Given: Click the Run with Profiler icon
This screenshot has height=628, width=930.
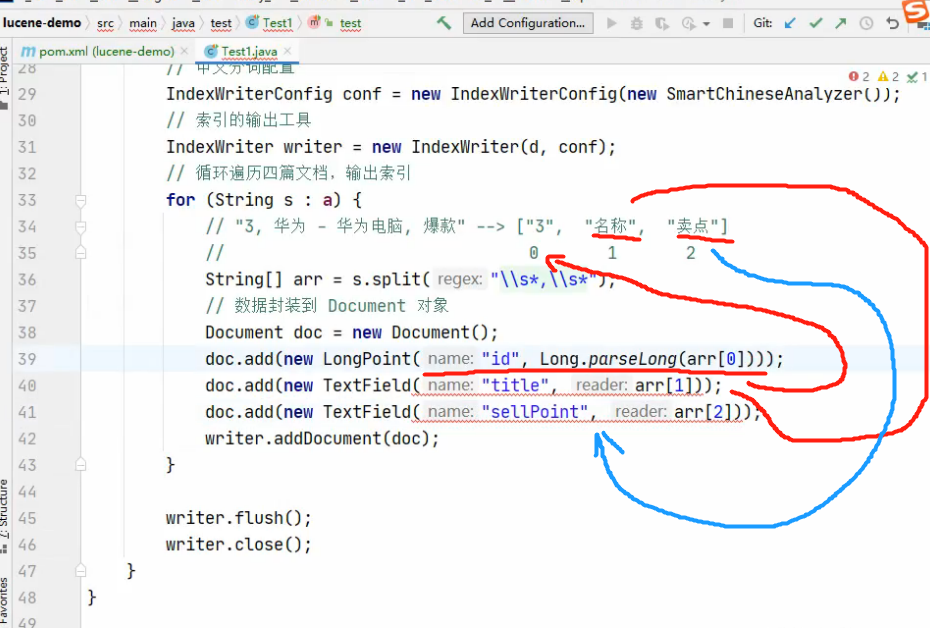Looking at the screenshot, I should [688, 24].
